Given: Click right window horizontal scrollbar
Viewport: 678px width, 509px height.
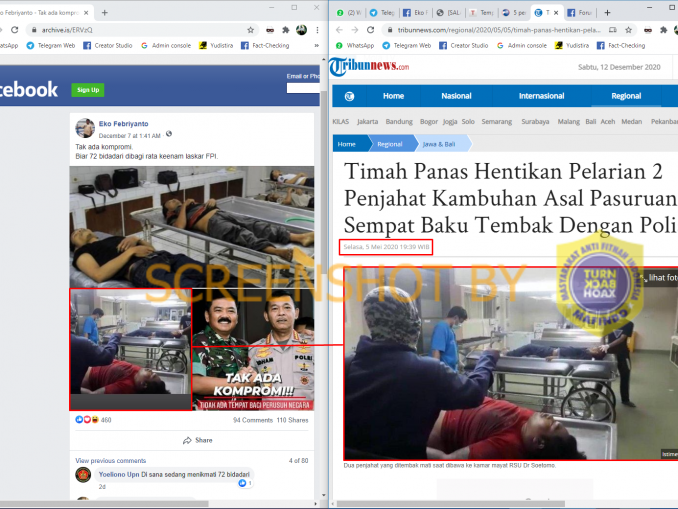Looking at the screenshot, I should click(x=451, y=504).
